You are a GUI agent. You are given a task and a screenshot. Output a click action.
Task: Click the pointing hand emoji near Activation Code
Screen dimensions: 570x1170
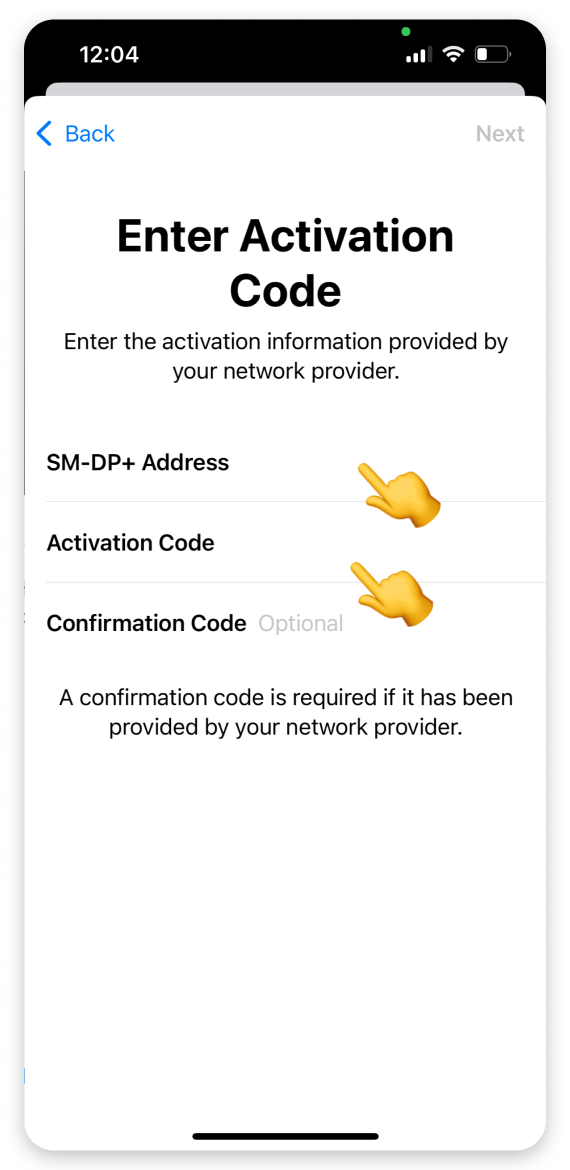(392, 594)
